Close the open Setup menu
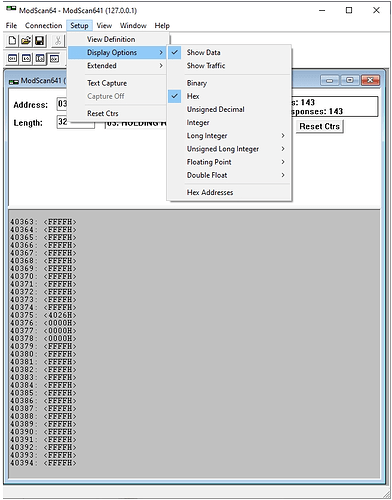The width and height of the screenshot is (392, 500). [x=79, y=26]
